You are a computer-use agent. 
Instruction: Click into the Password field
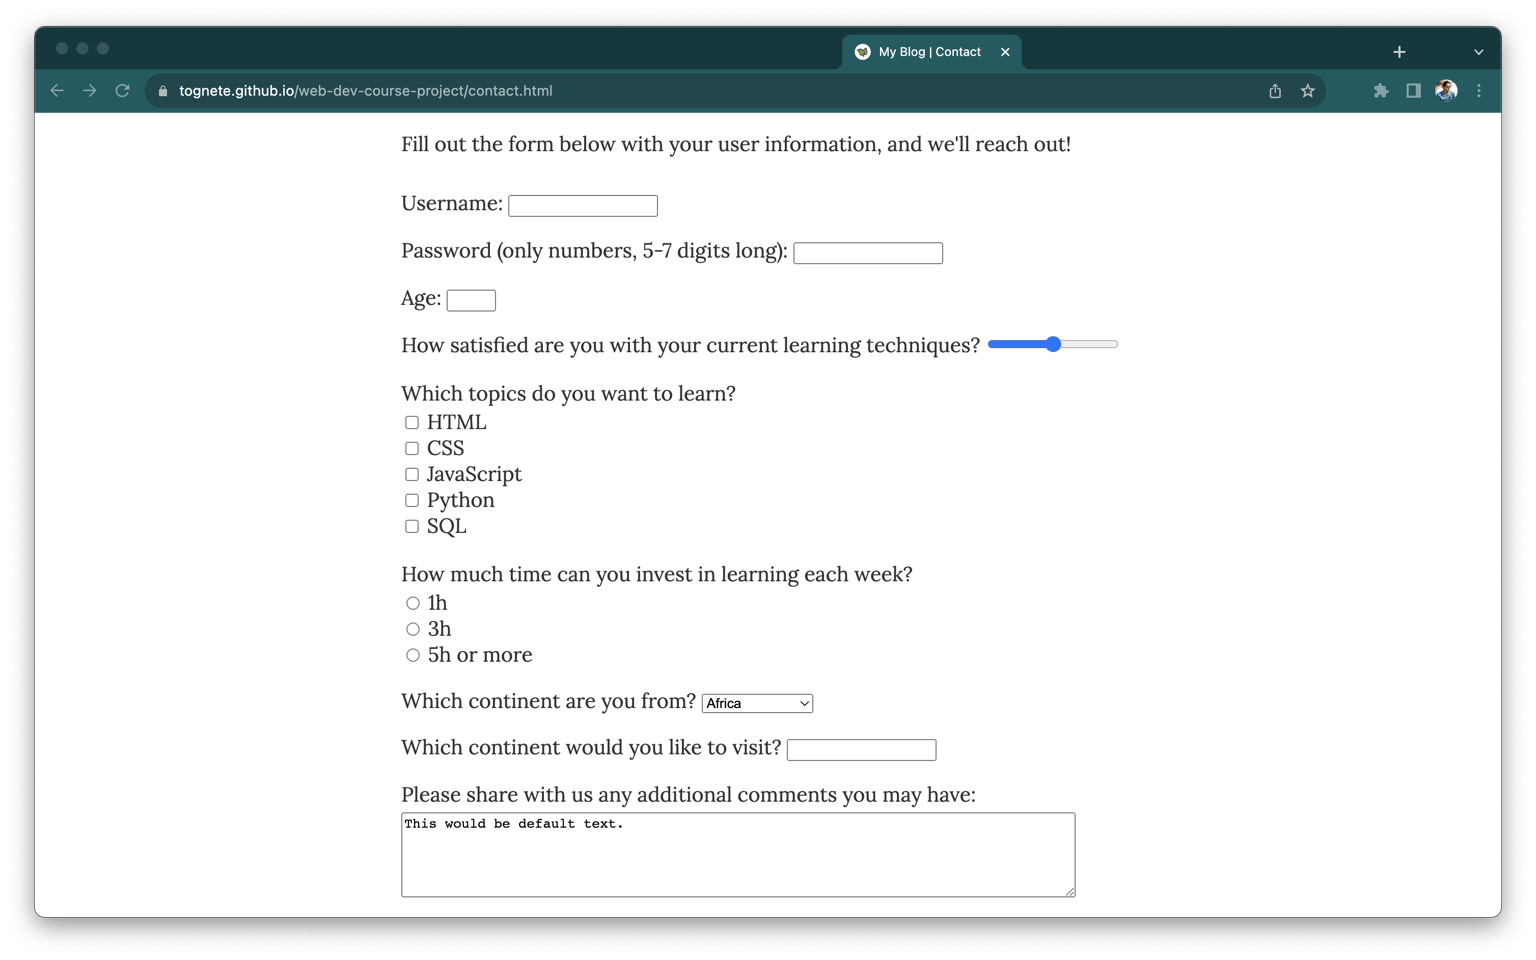click(868, 253)
